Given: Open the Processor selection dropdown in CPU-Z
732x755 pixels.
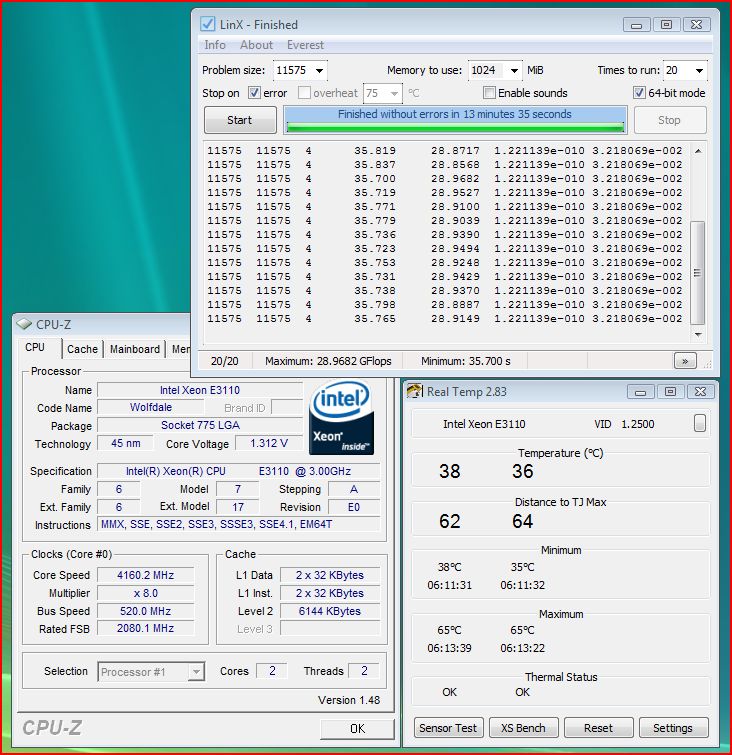Looking at the screenshot, I should (x=196, y=672).
